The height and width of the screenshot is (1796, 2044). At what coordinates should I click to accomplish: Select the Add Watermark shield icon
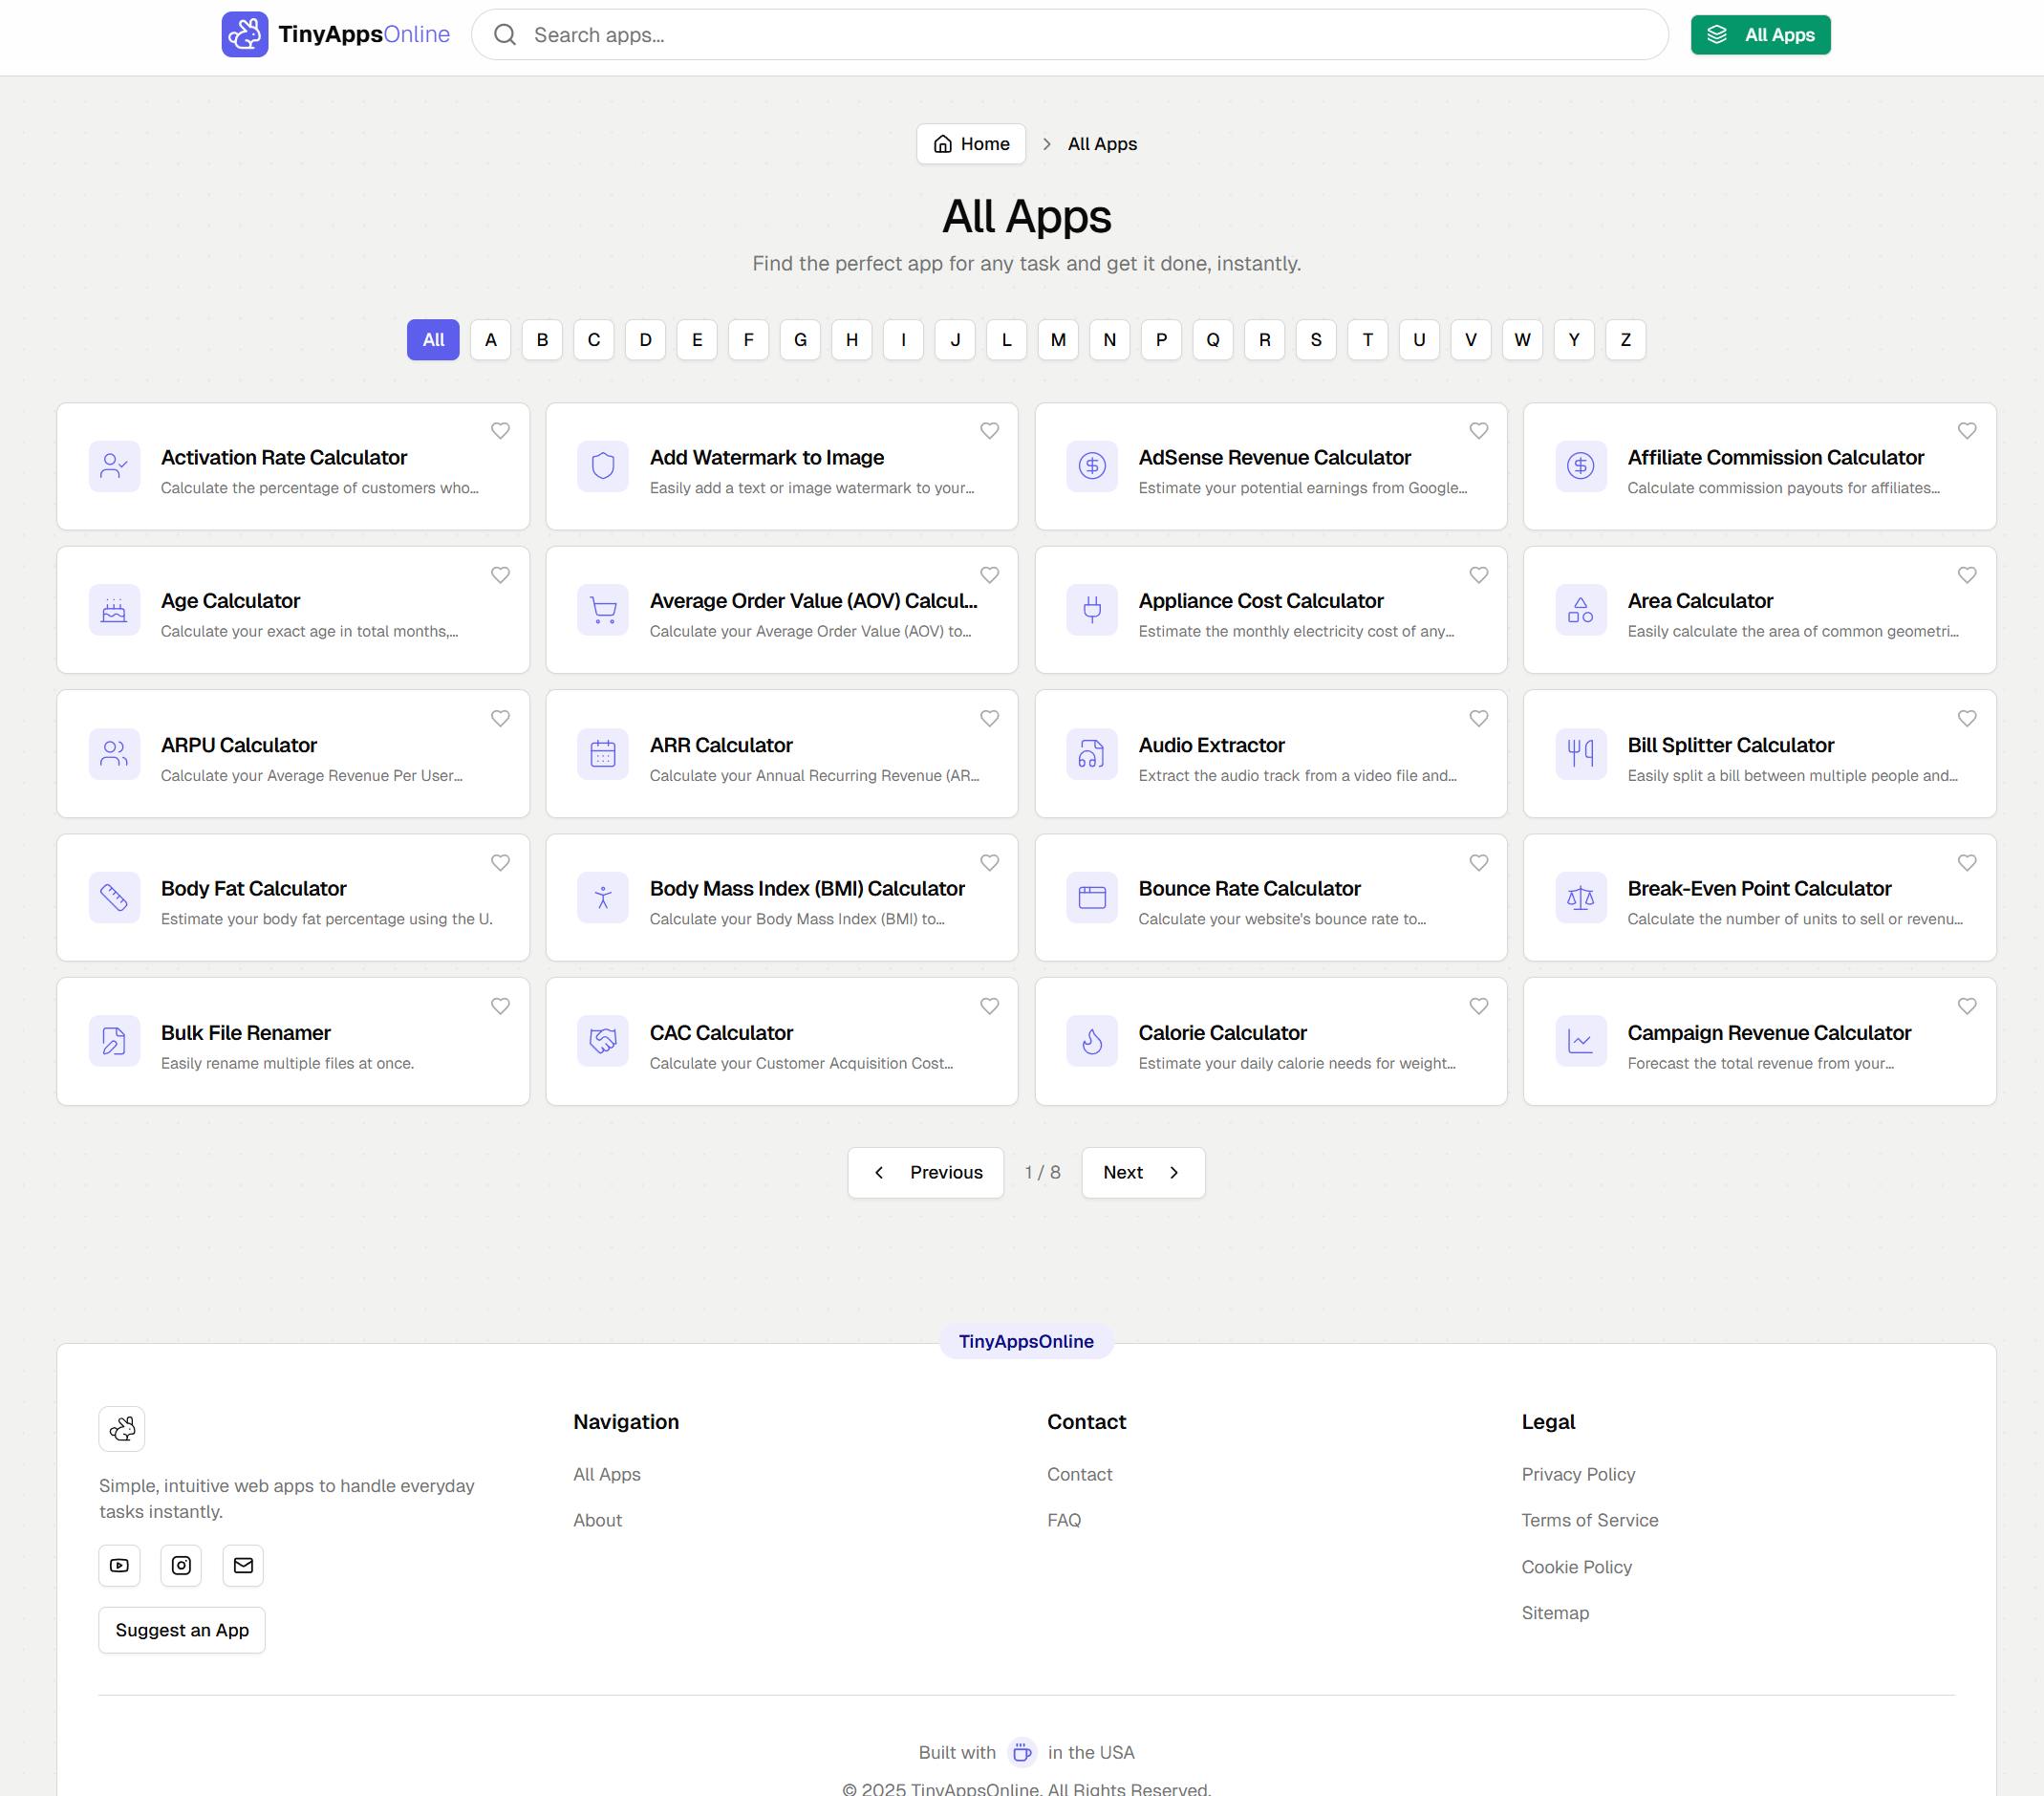coord(602,466)
